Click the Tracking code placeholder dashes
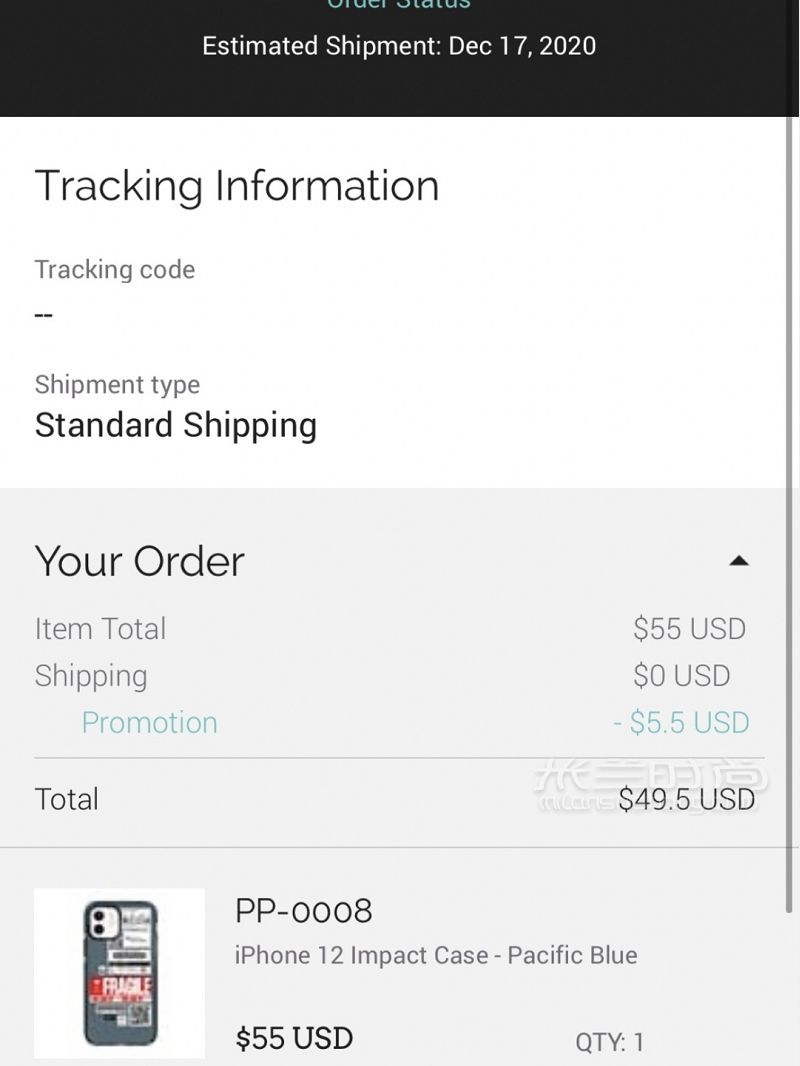 [x=44, y=315]
